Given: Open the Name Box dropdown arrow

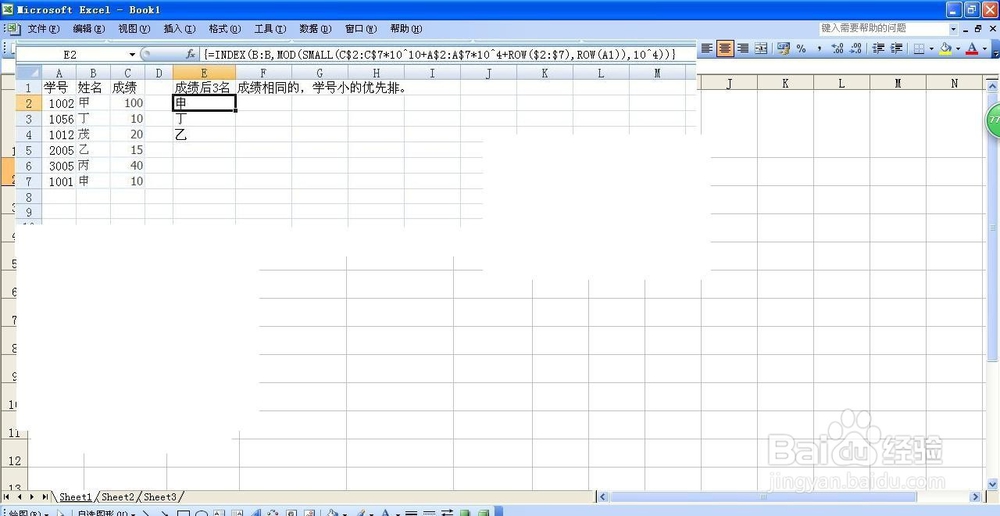Looking at the screenshot, I should point(133,55).
